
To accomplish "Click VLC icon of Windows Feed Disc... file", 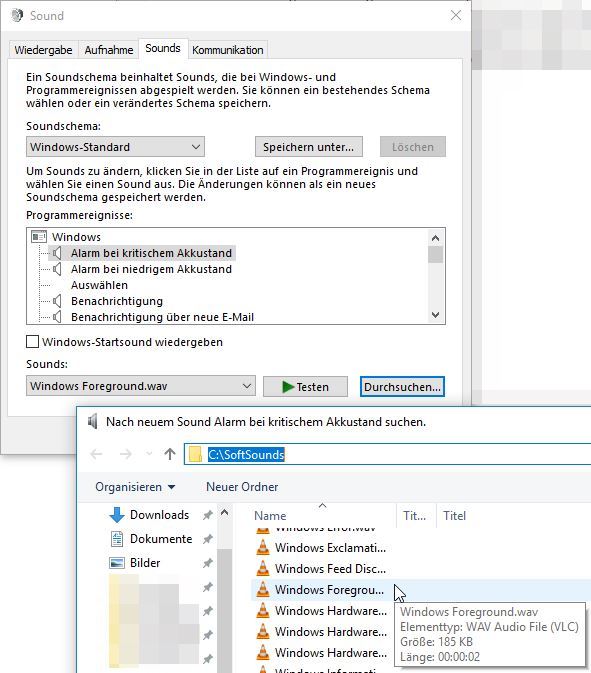I will [x=263, y=568].
